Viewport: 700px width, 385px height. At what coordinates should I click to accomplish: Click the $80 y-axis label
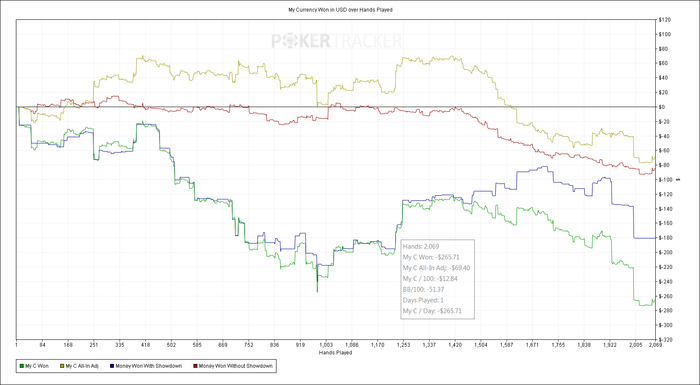pos(662,49)
